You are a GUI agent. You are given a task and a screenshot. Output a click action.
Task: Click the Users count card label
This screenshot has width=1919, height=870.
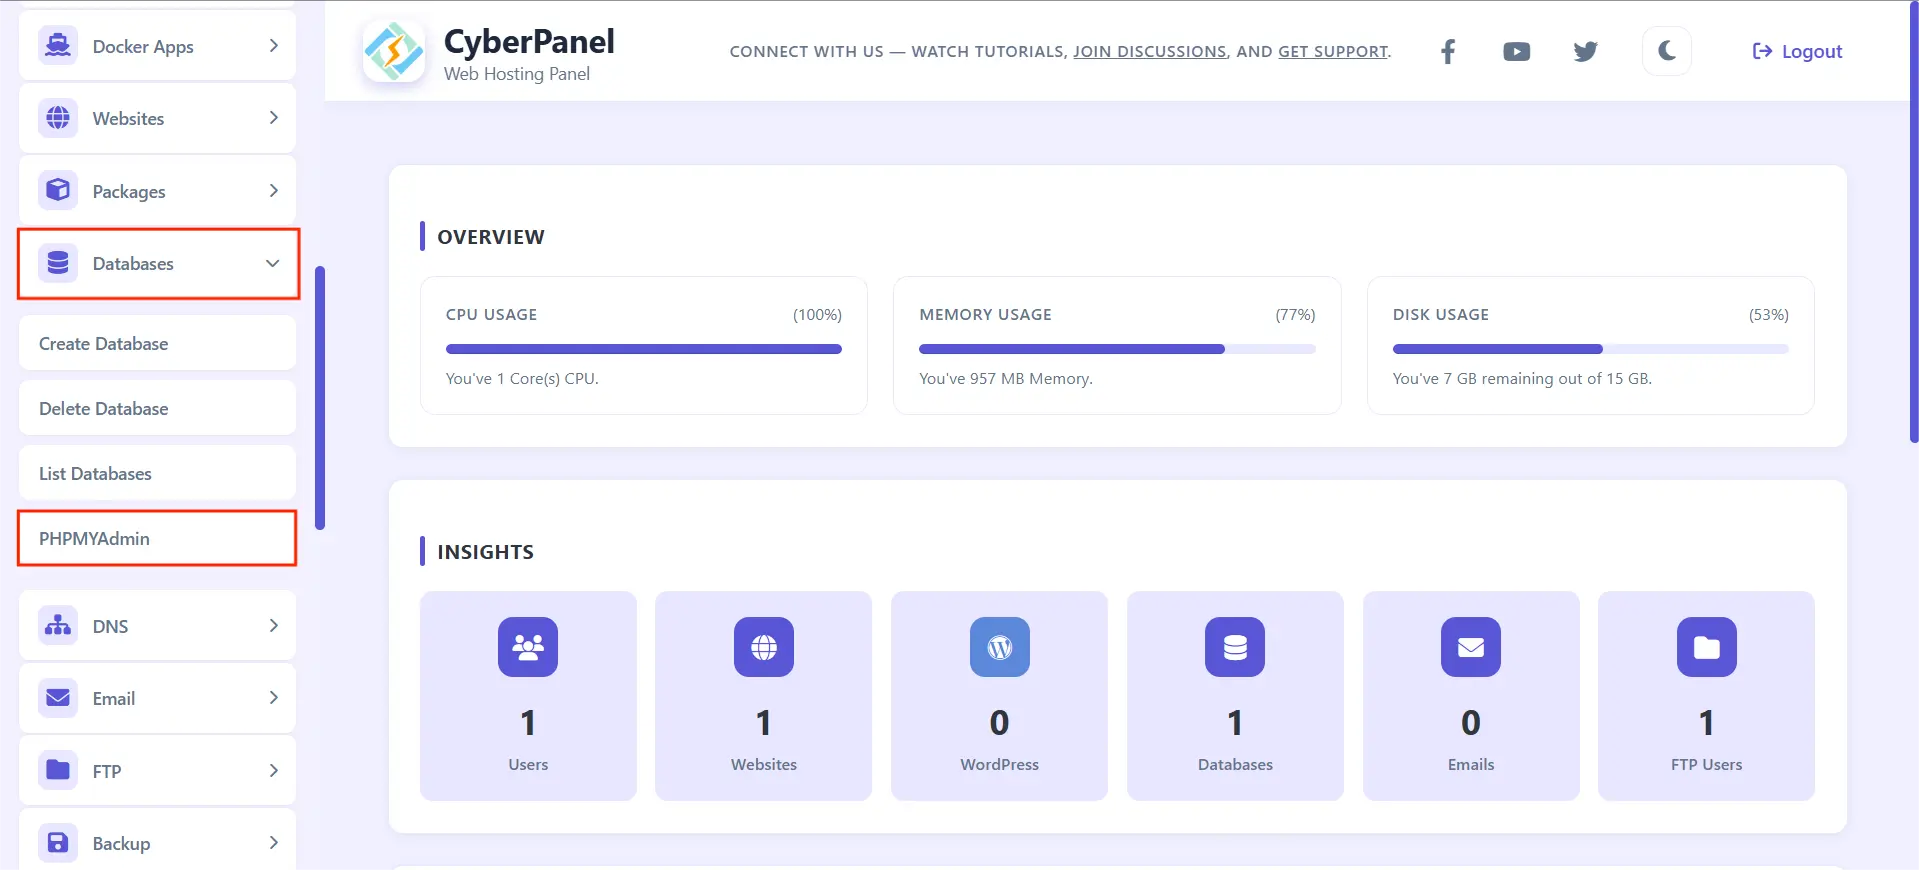tap(528, 764)
